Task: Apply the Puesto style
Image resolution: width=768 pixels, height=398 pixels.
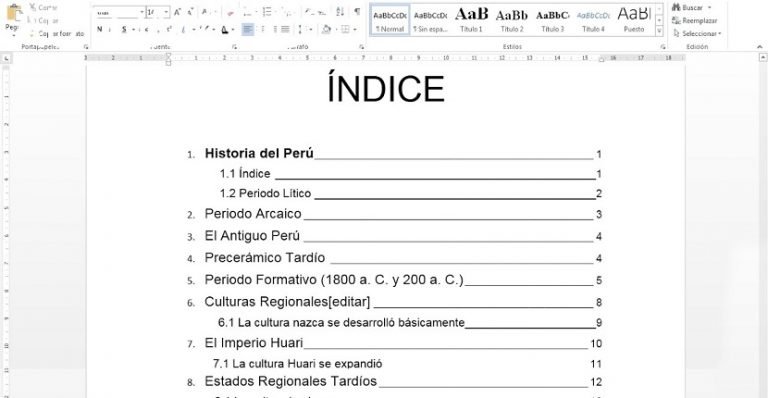Action: pyautogui.click(x=634, y=21)
